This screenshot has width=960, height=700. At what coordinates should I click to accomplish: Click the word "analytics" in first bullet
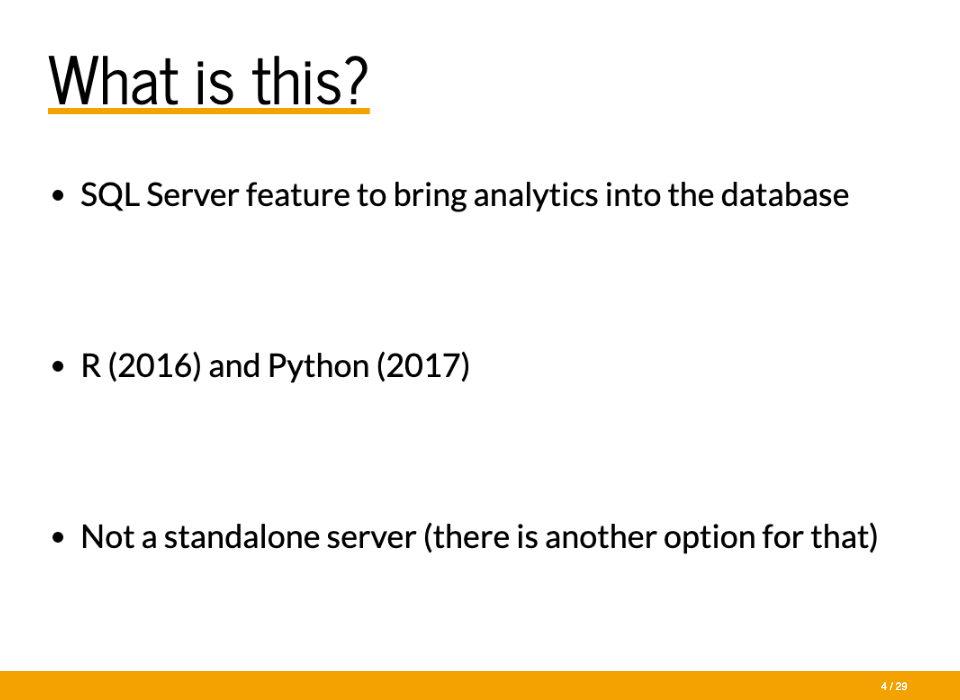(x=536, y=196)
